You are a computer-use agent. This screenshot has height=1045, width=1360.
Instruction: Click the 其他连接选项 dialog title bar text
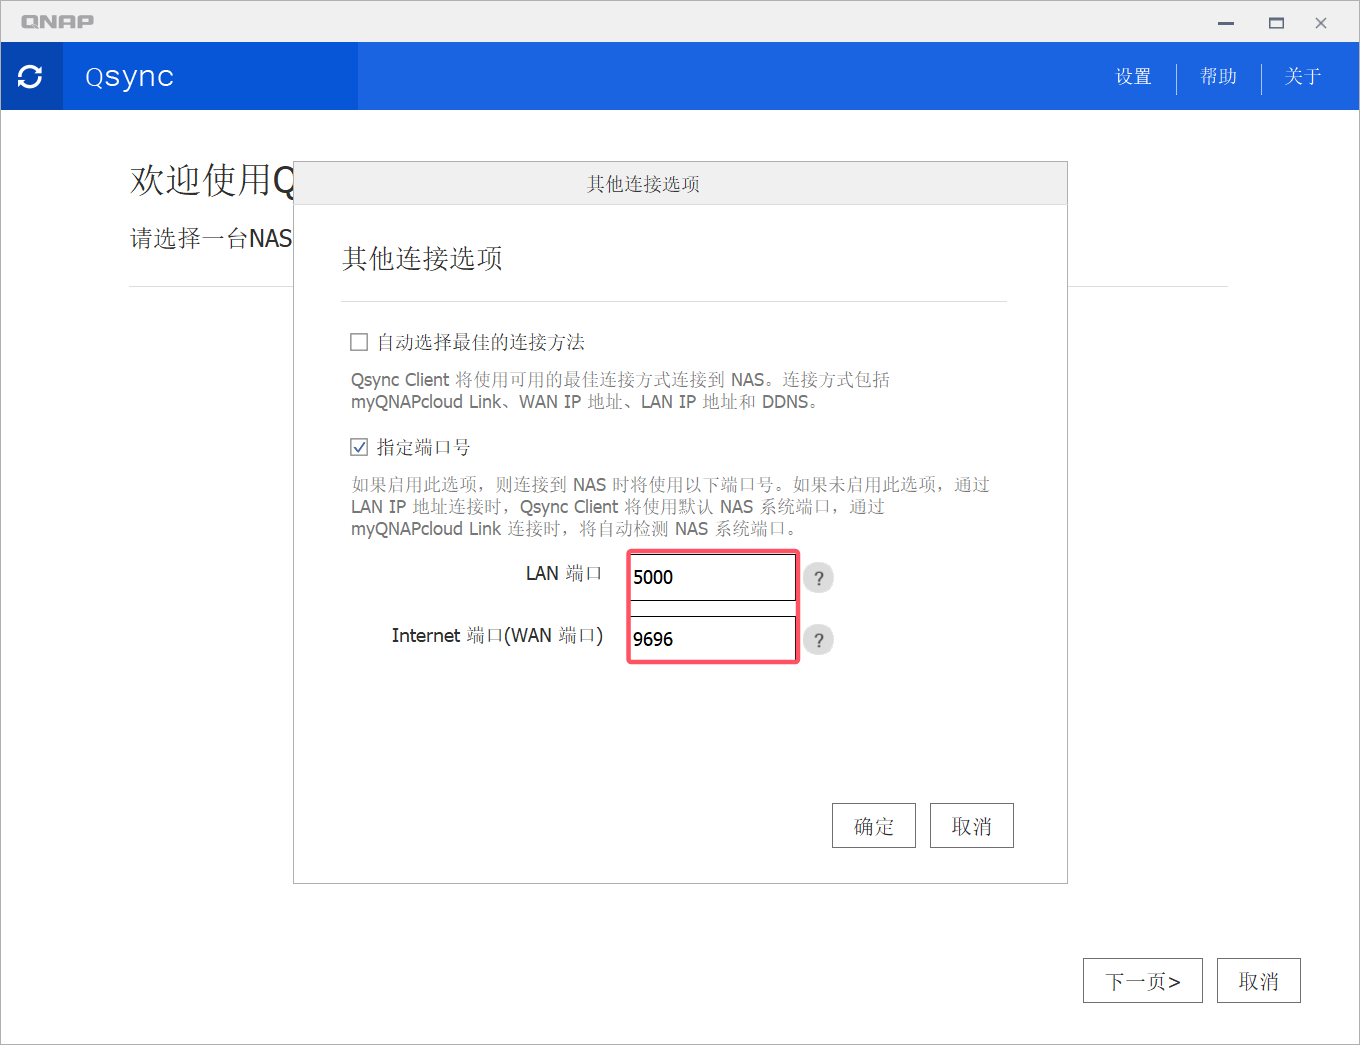pos(643,184)
